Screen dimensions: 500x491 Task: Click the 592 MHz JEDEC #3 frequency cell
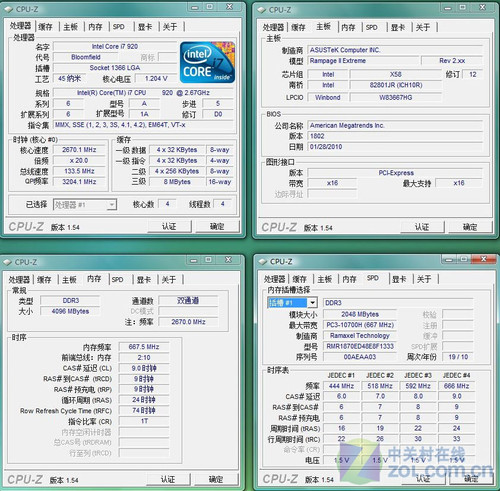[418, 386]
